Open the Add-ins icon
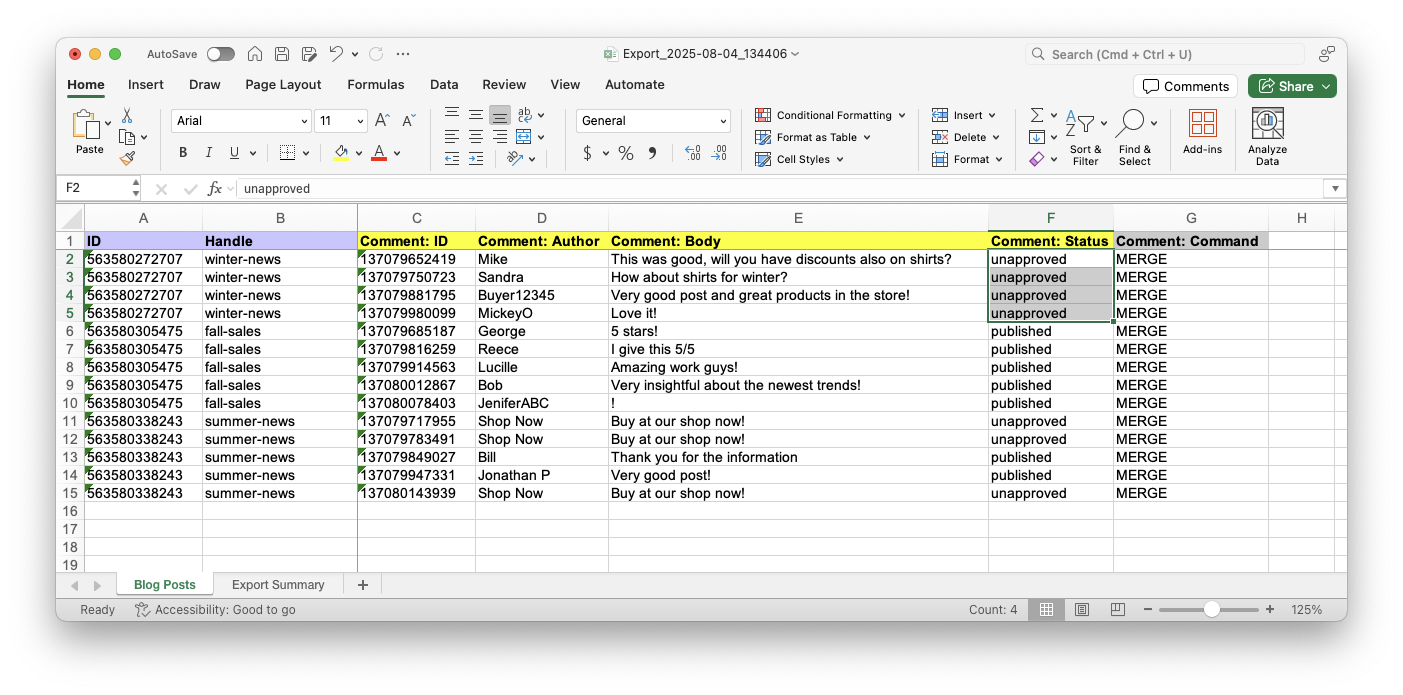This screenshot has height=695, width=1403. click(1202, 124)
